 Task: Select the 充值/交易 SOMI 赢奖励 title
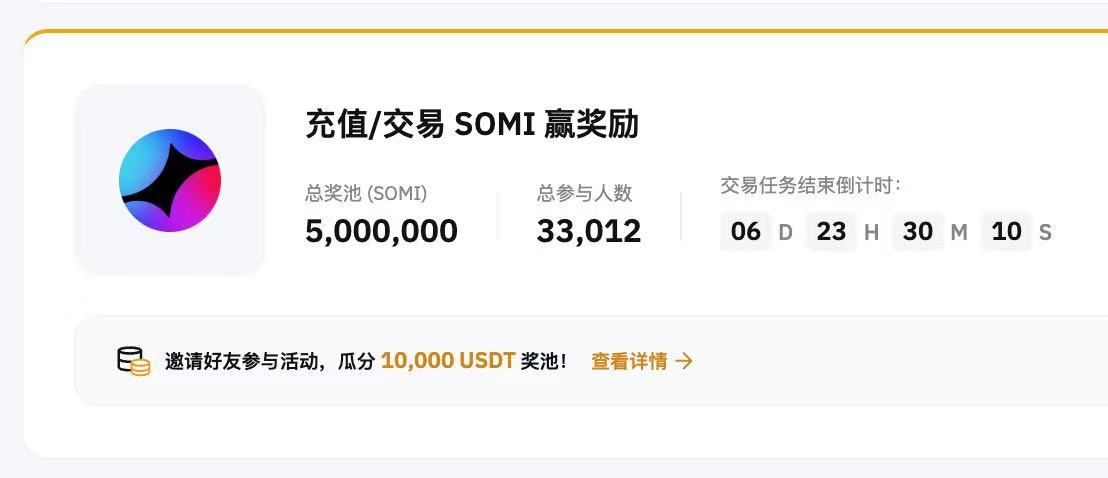pyautogui.click(x=472, y=124)
